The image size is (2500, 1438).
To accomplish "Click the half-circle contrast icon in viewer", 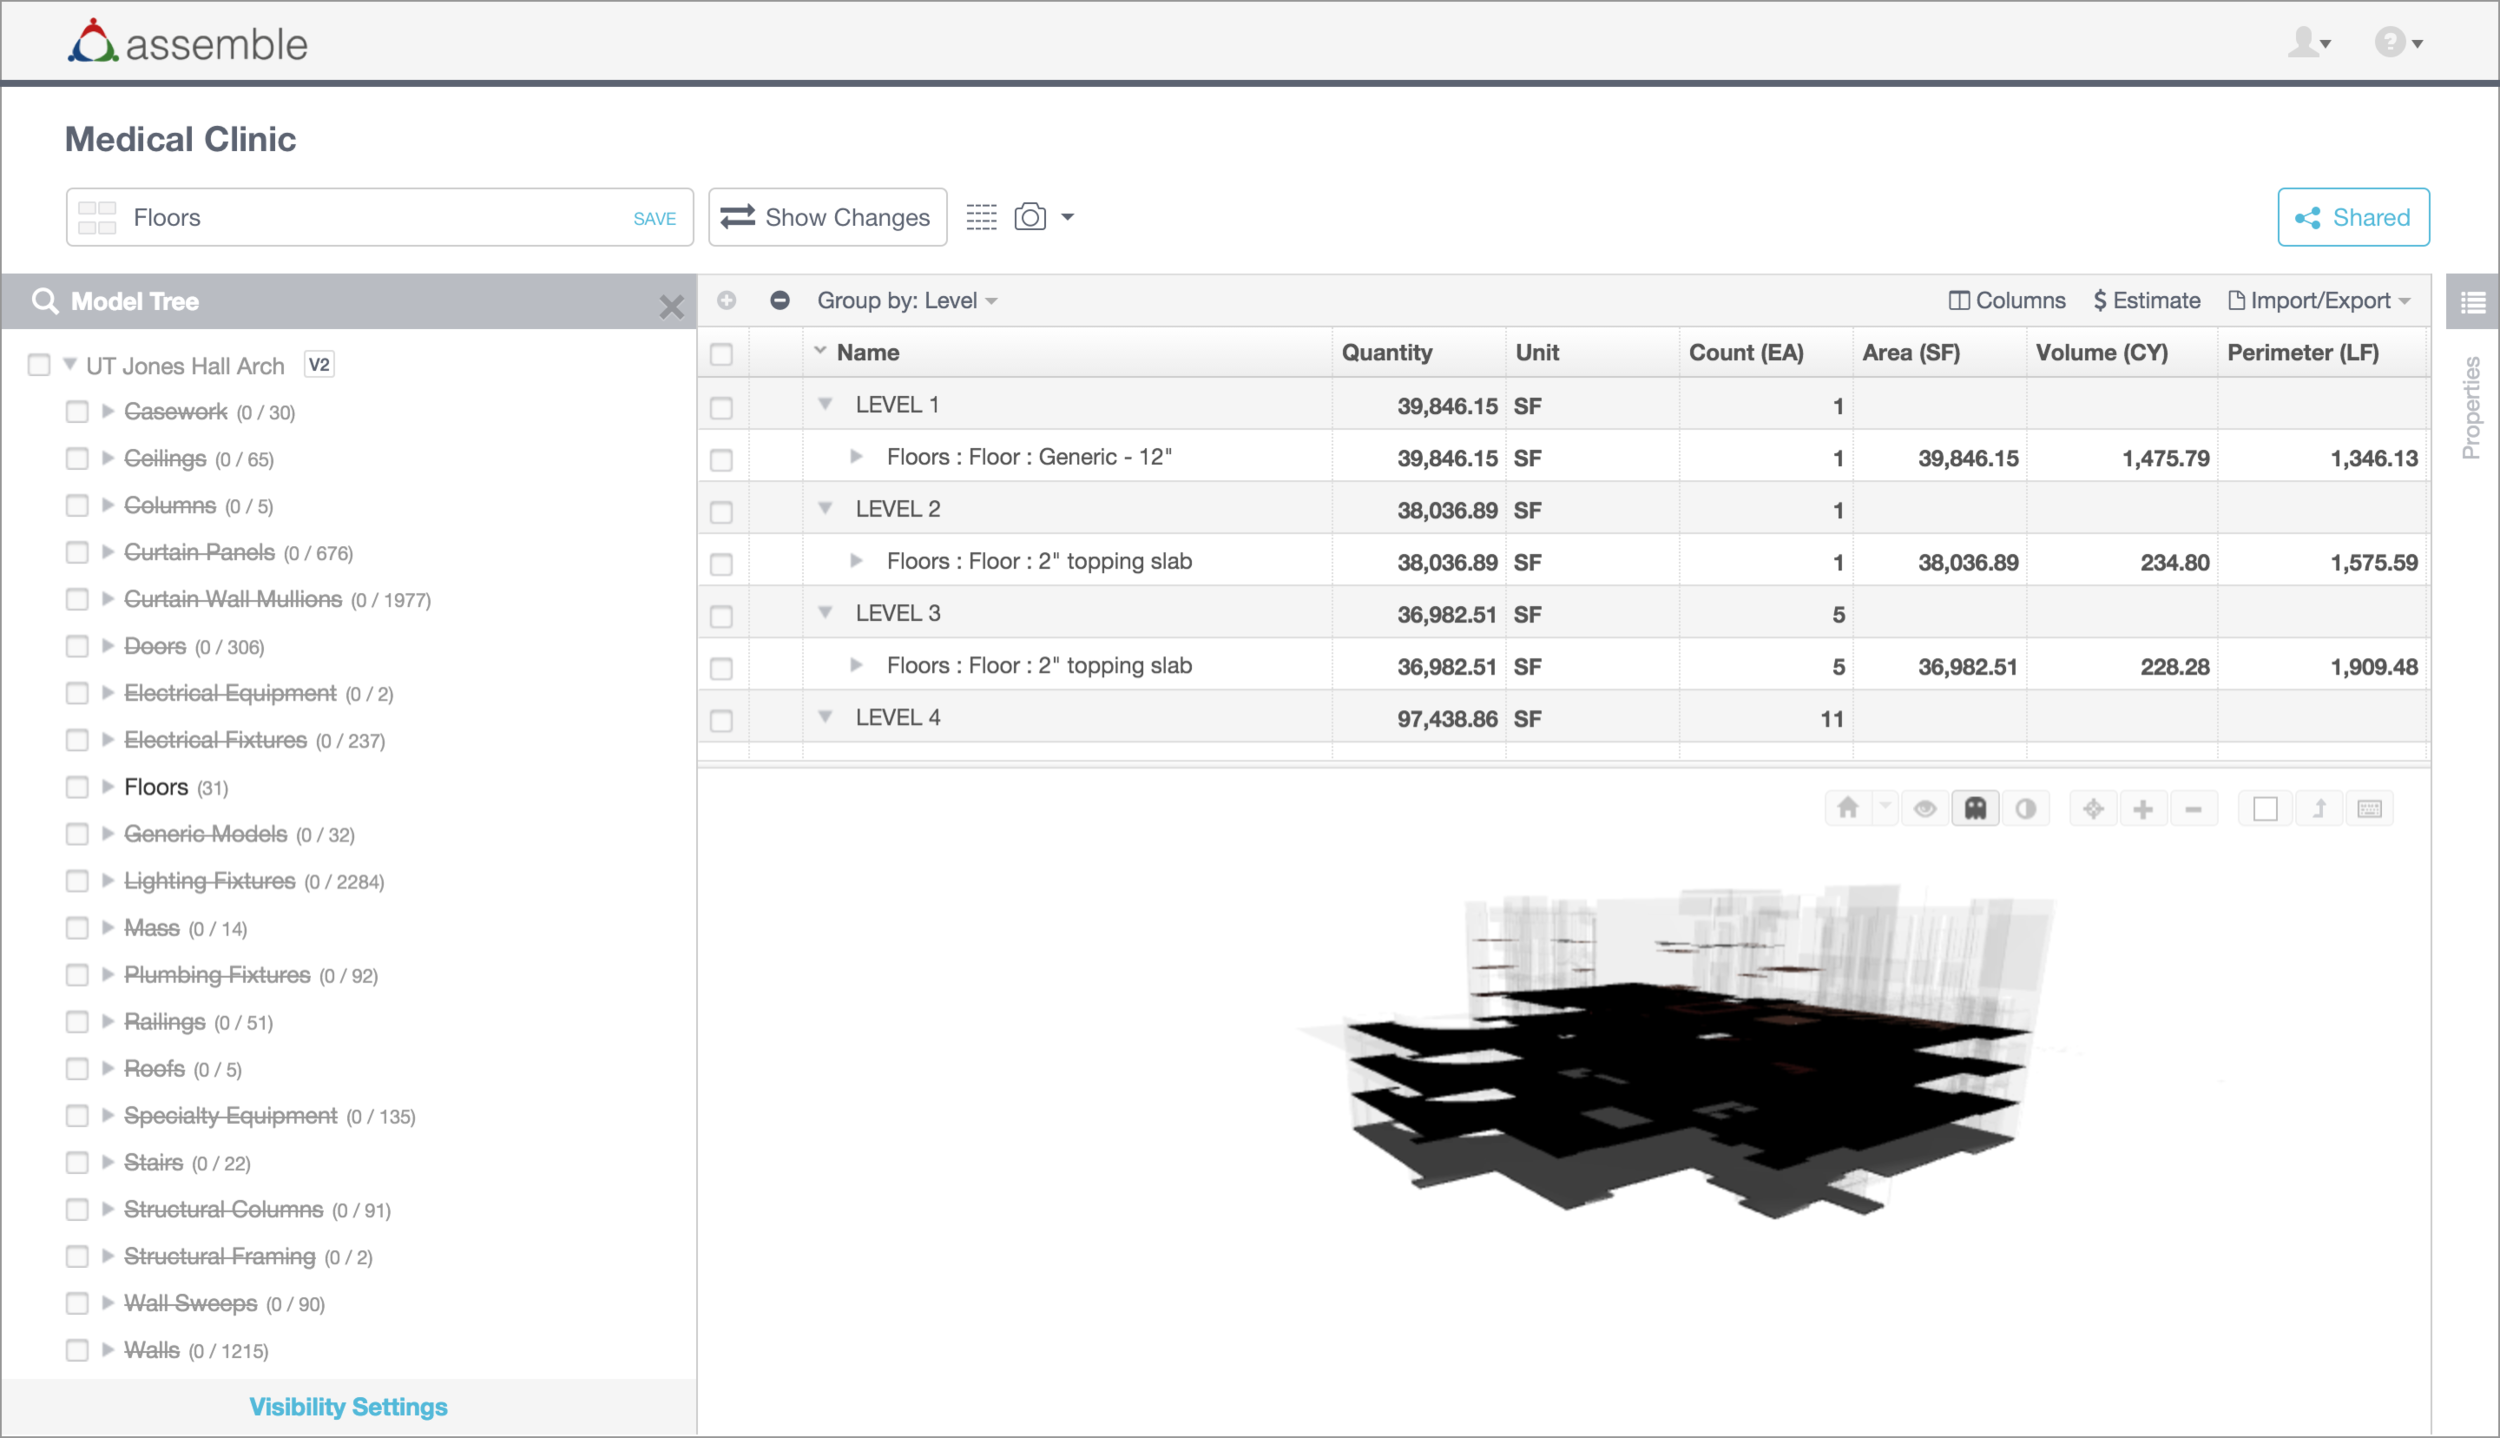I will coord(2025,808).
